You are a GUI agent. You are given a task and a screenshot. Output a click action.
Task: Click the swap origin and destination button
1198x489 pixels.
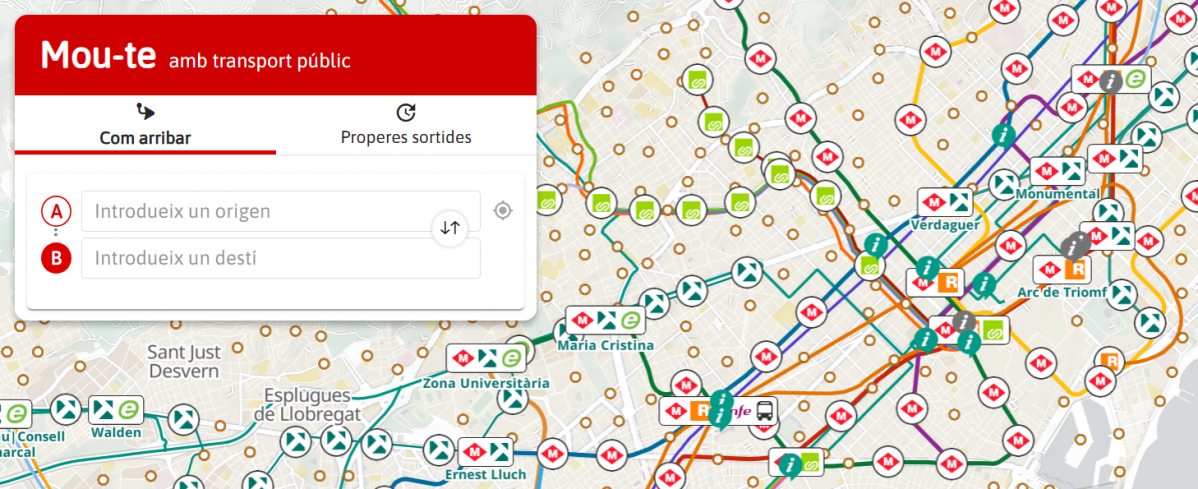click(450, 228)
